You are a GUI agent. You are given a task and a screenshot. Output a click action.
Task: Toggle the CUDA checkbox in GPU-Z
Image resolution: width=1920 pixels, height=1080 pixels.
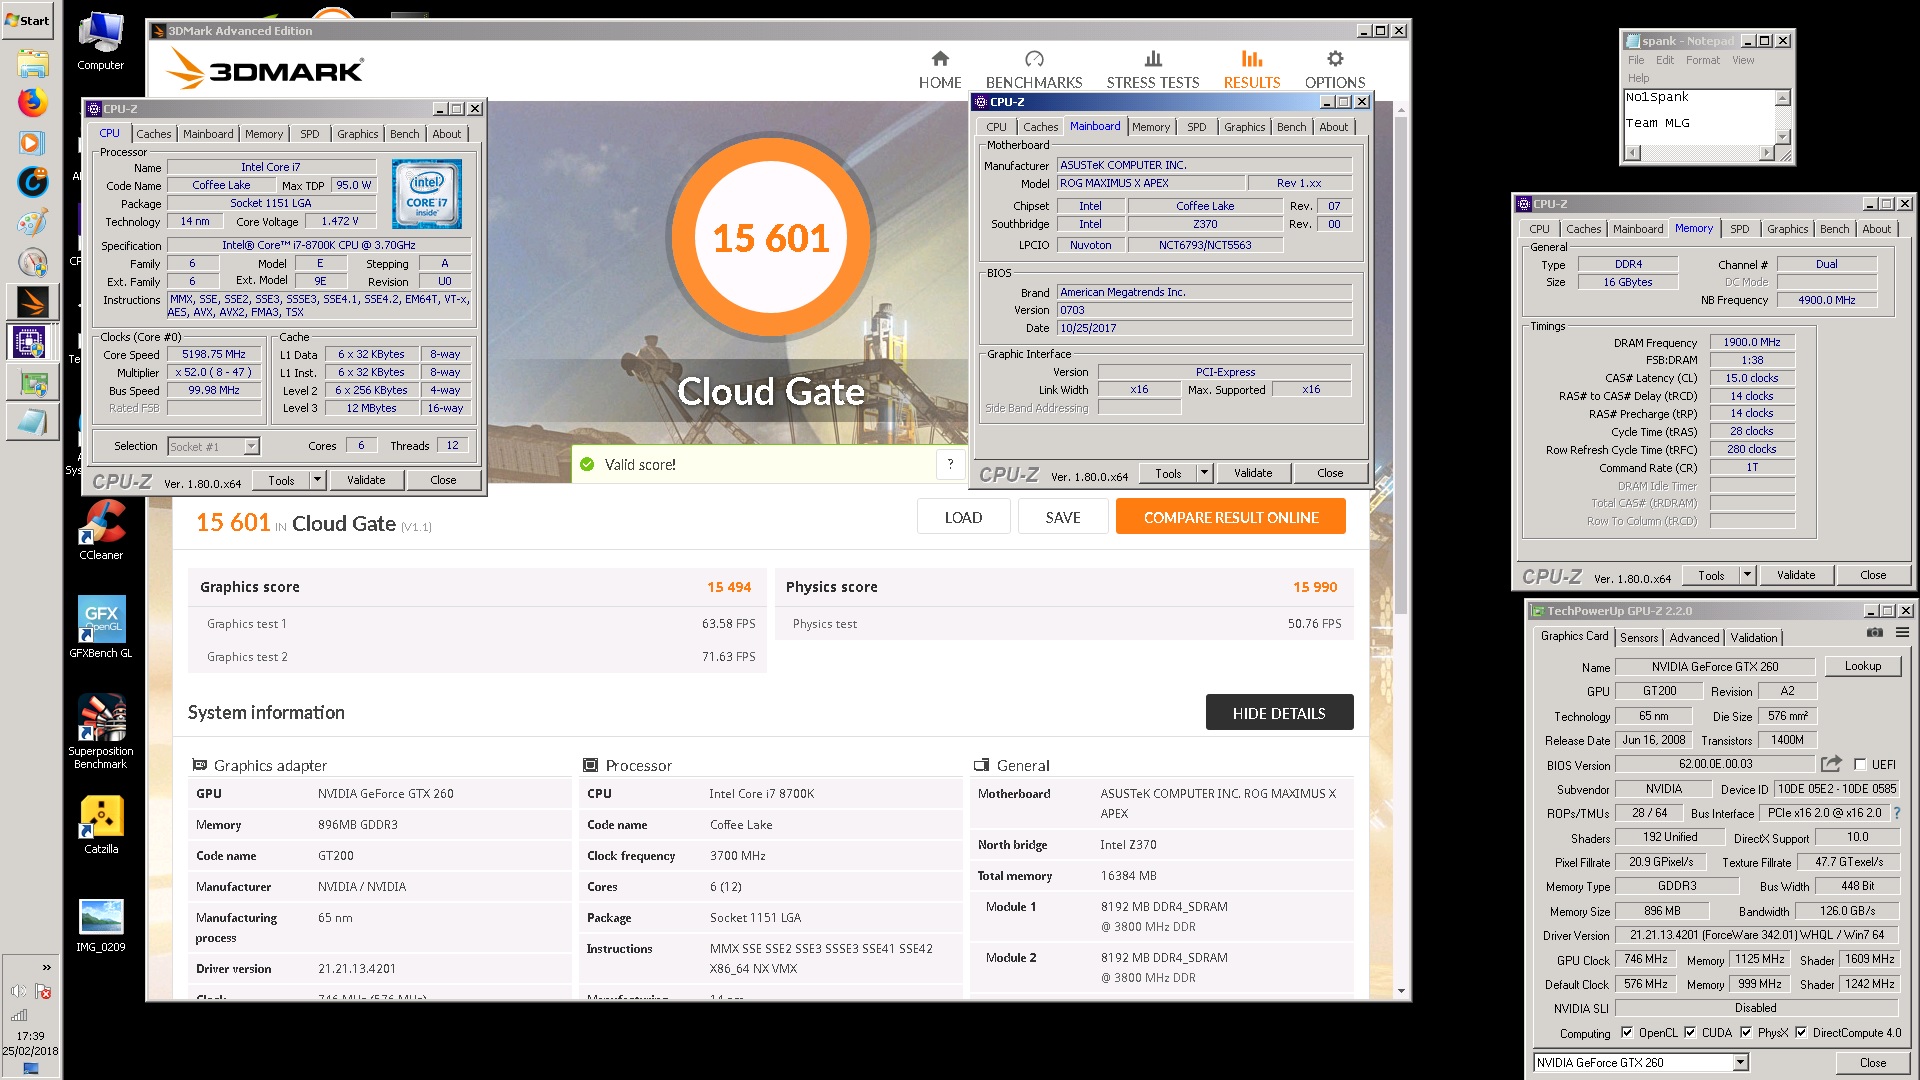tap(1690, 1033)
